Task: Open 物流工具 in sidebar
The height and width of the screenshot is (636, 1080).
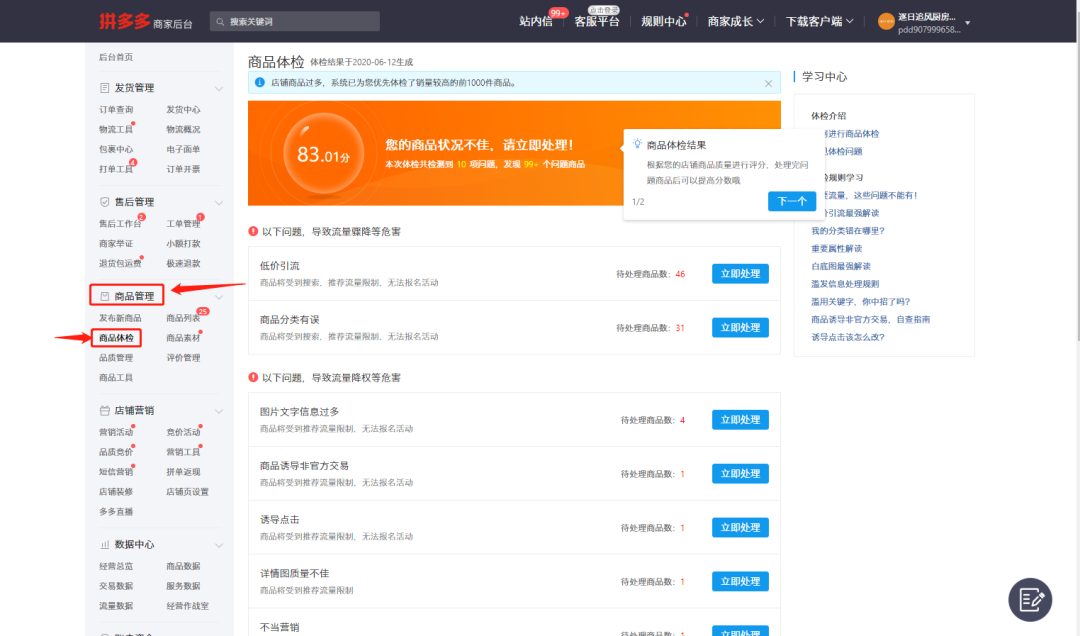Action: tap(116, 130)
